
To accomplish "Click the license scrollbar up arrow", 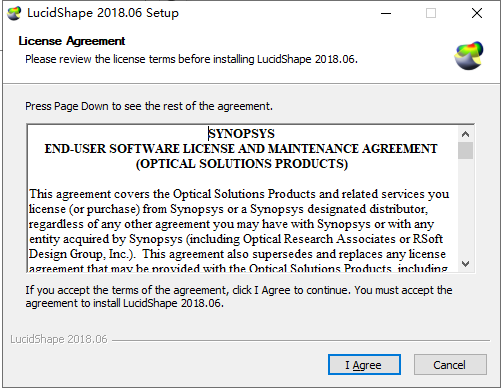I will [x=467, y=135].
